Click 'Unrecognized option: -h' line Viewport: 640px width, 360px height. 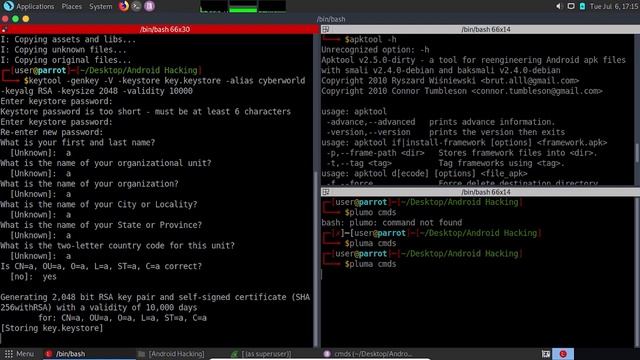[375, 50]
